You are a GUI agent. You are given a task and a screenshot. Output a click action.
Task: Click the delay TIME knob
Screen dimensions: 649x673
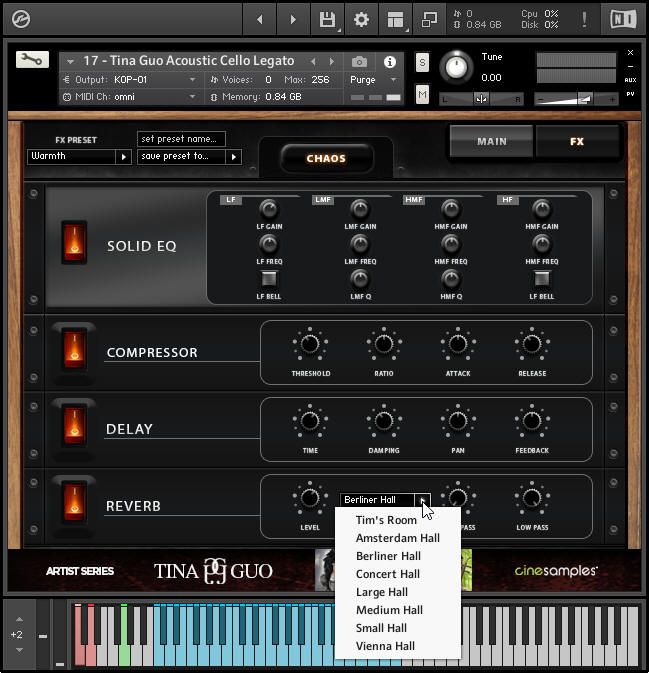310,421
